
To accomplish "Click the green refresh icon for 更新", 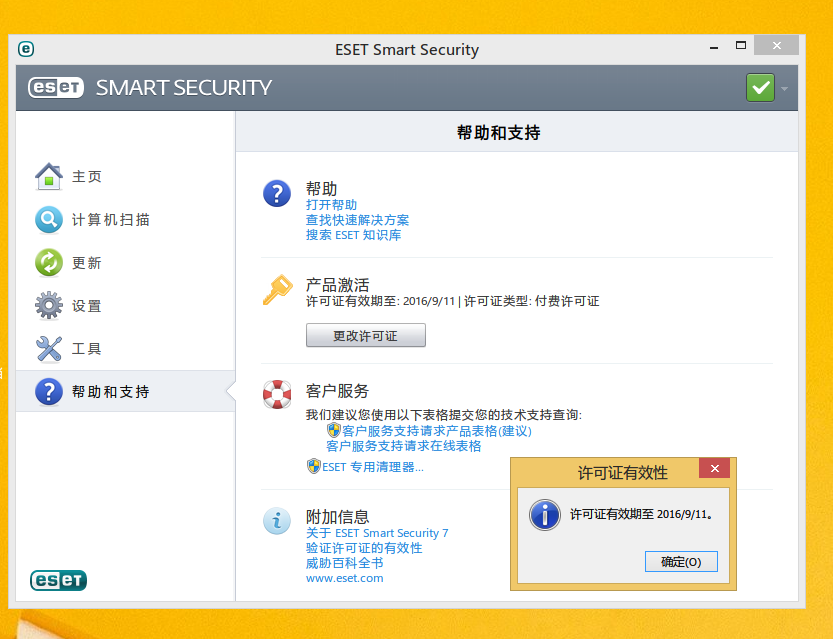I will pos(49,262).
